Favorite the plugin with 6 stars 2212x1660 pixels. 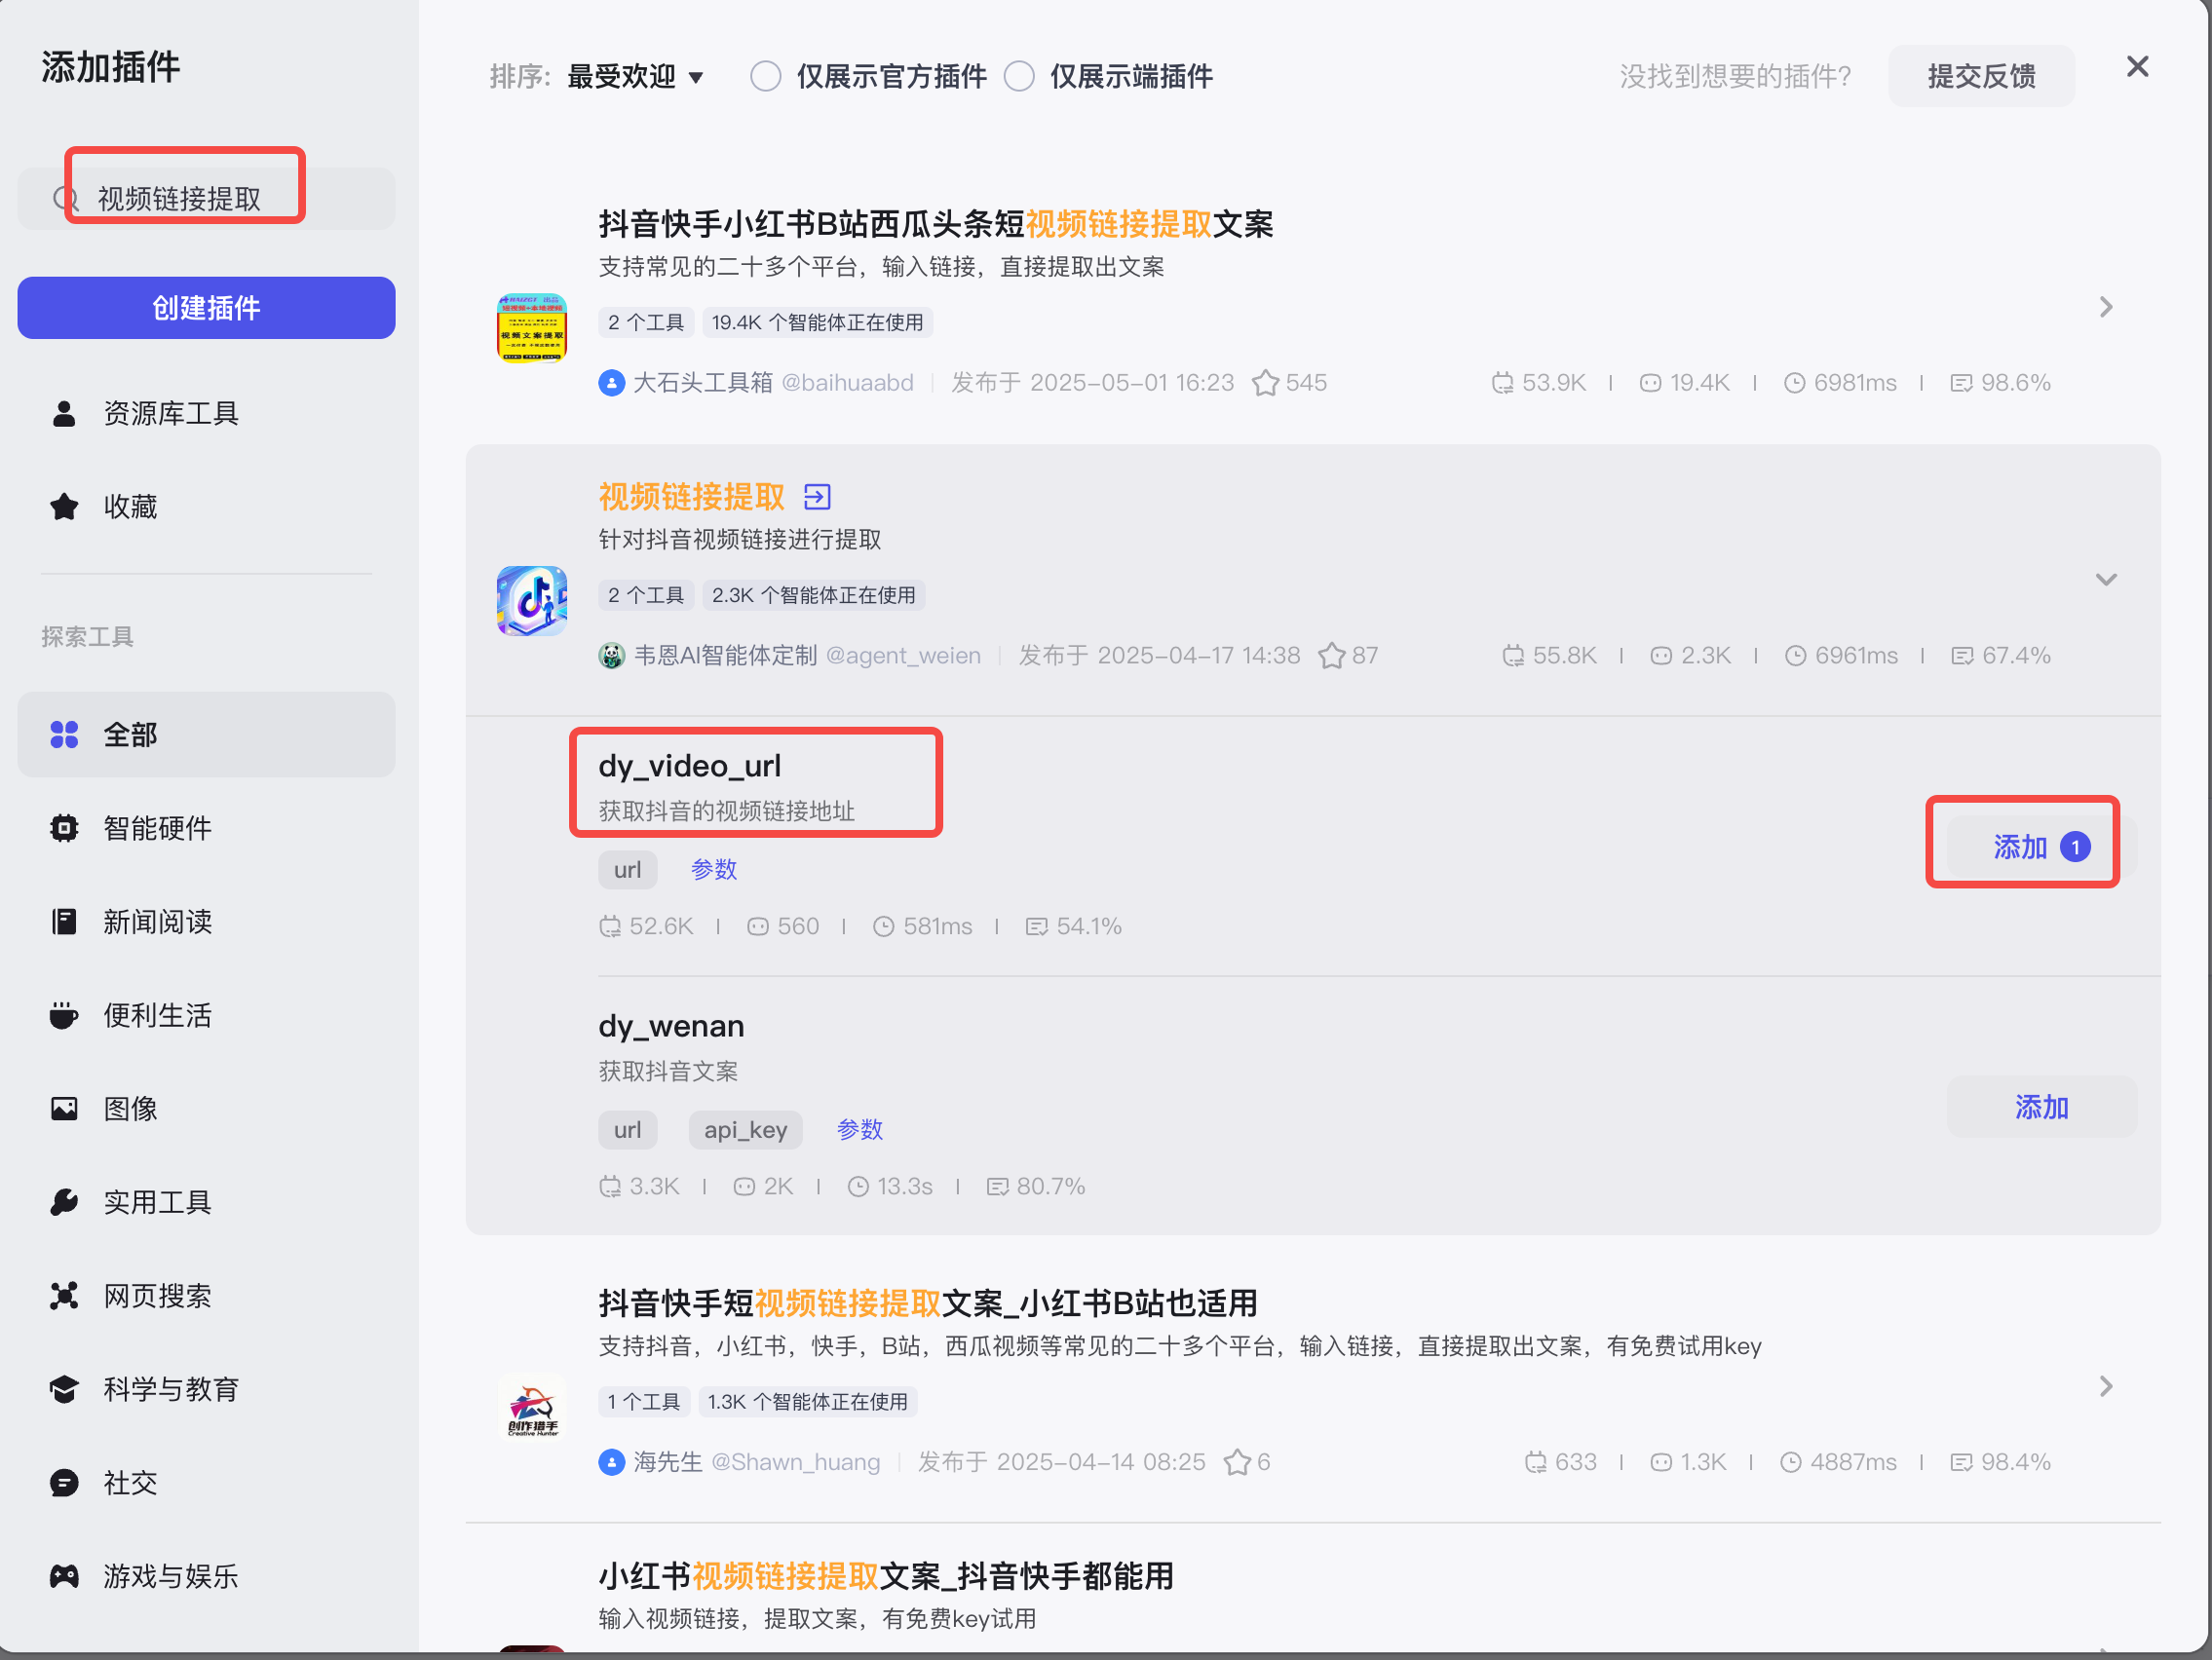1237,1463
